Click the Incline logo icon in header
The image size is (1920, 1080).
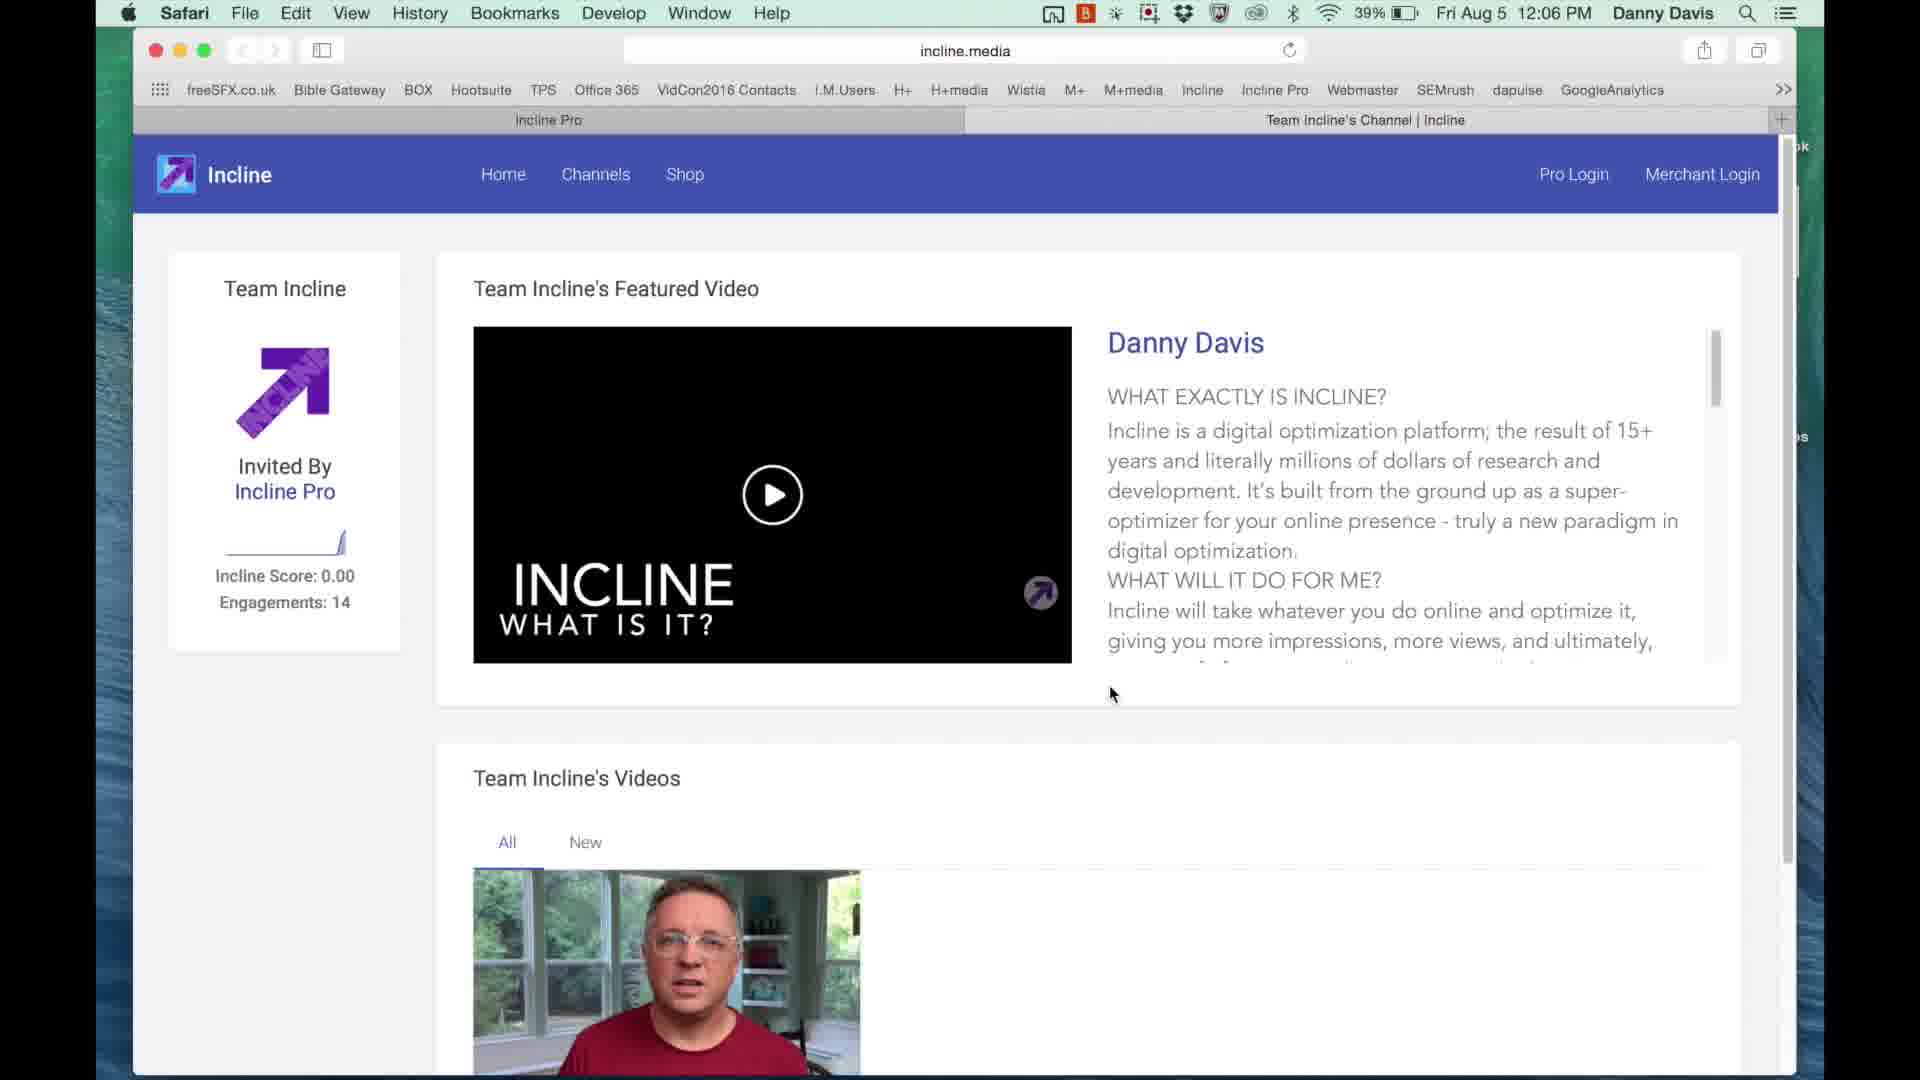tap(176, 174)
